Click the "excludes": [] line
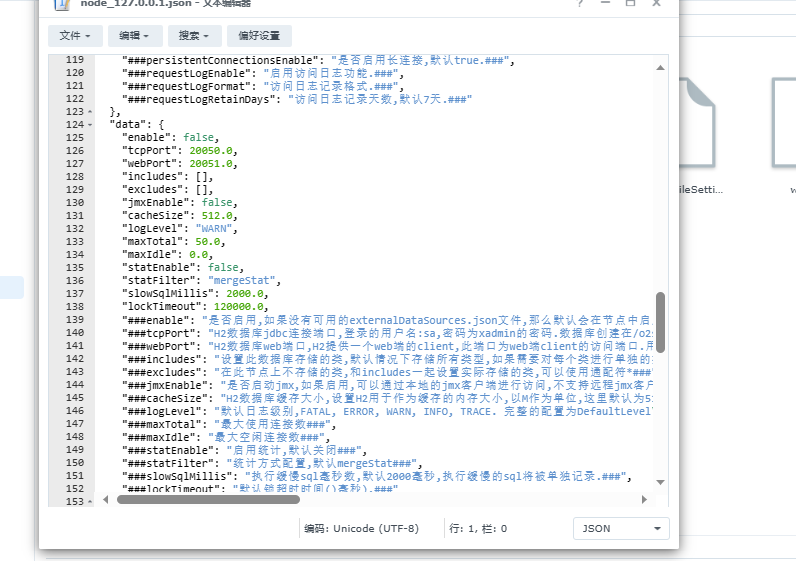This screenshot has width=796, height=561. [x=168, y=190]
